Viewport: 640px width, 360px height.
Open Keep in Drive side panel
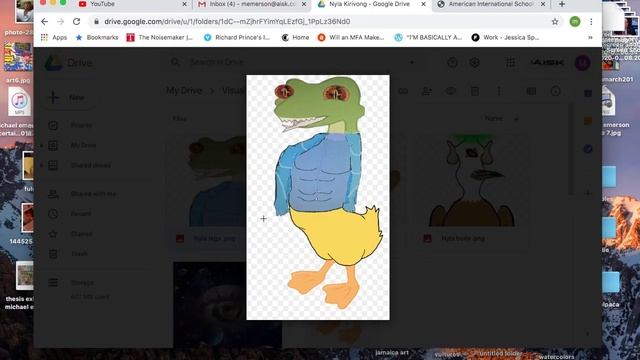[x=588, y=121]
